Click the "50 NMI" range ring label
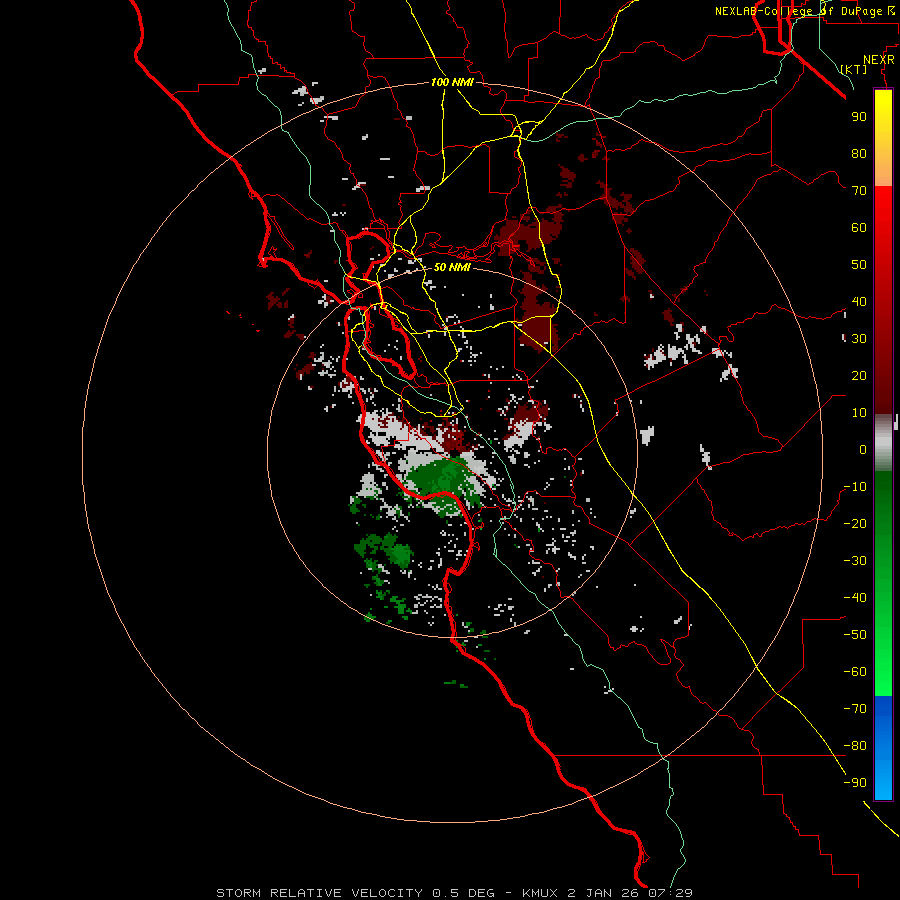This screenshot has width=900, height=900. pos(452,267)
